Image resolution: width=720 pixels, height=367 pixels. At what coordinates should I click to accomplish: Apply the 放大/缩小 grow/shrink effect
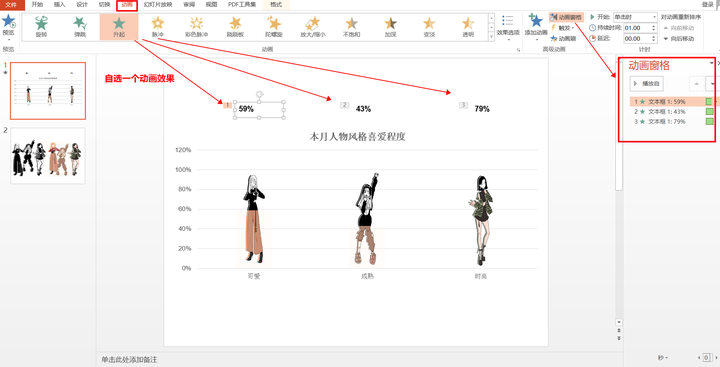313,26
